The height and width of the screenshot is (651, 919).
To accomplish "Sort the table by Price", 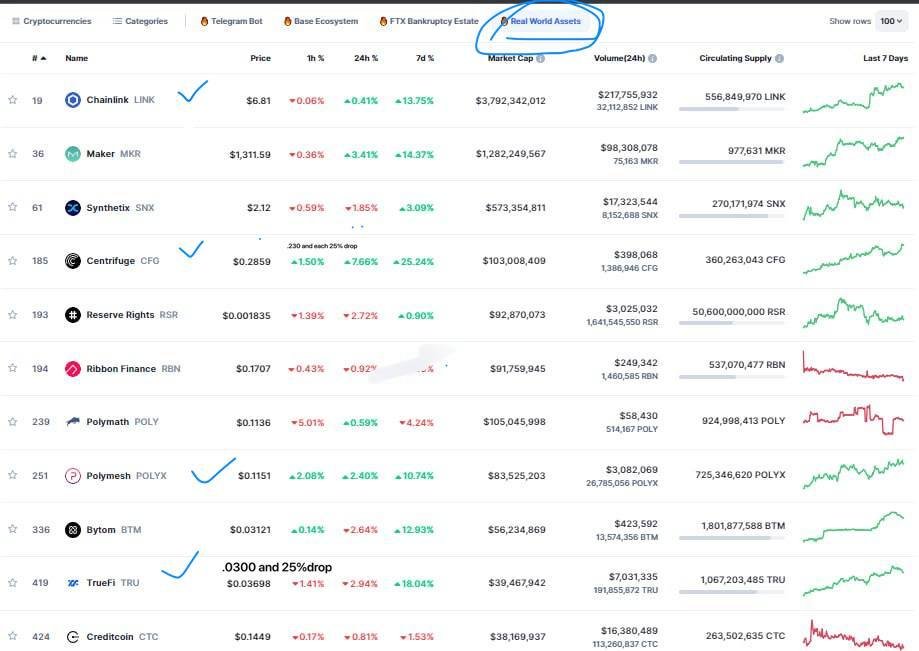I will 260,58.
